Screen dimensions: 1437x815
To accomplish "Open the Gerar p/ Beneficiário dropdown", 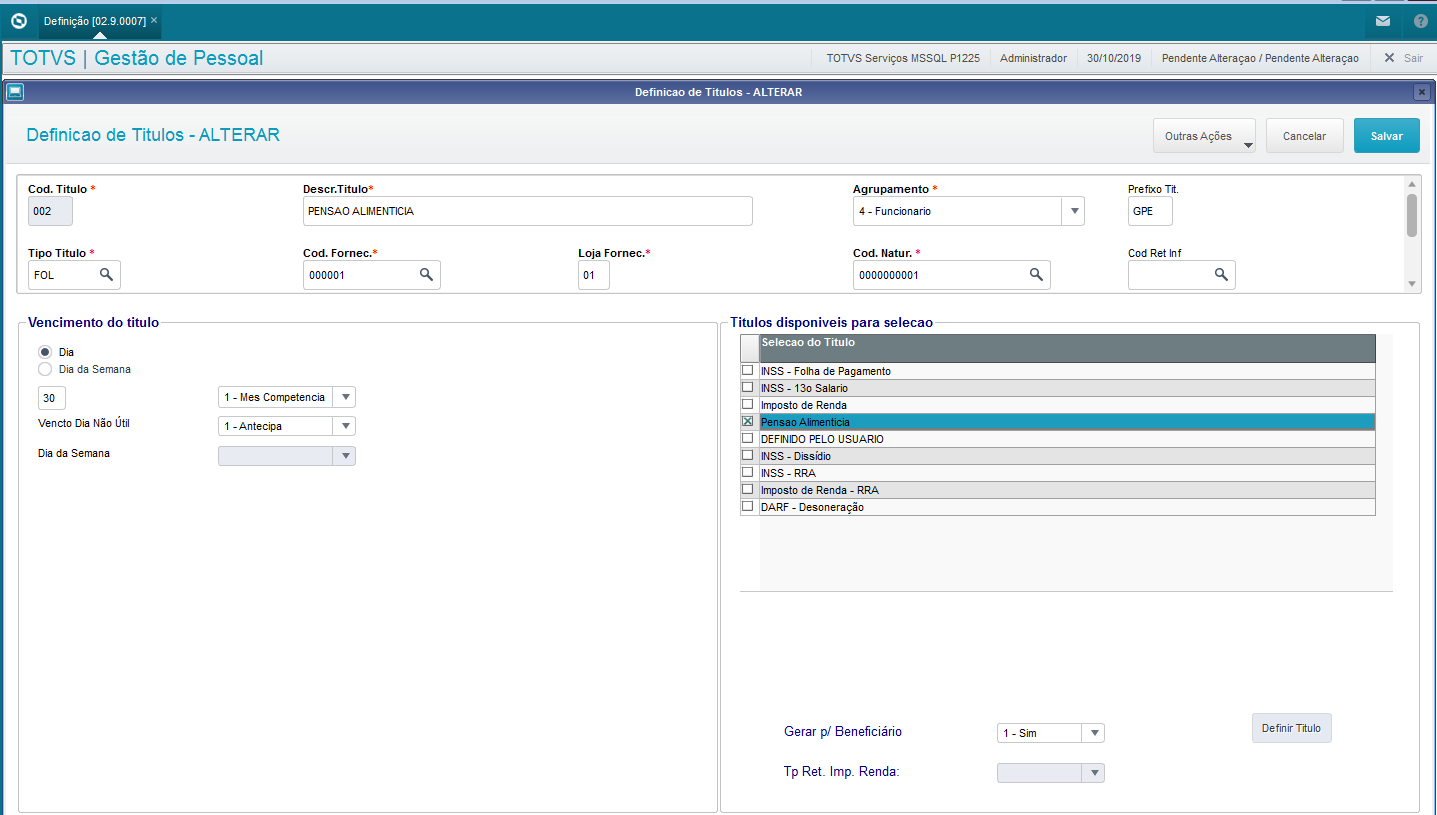I will [1093, 733].
